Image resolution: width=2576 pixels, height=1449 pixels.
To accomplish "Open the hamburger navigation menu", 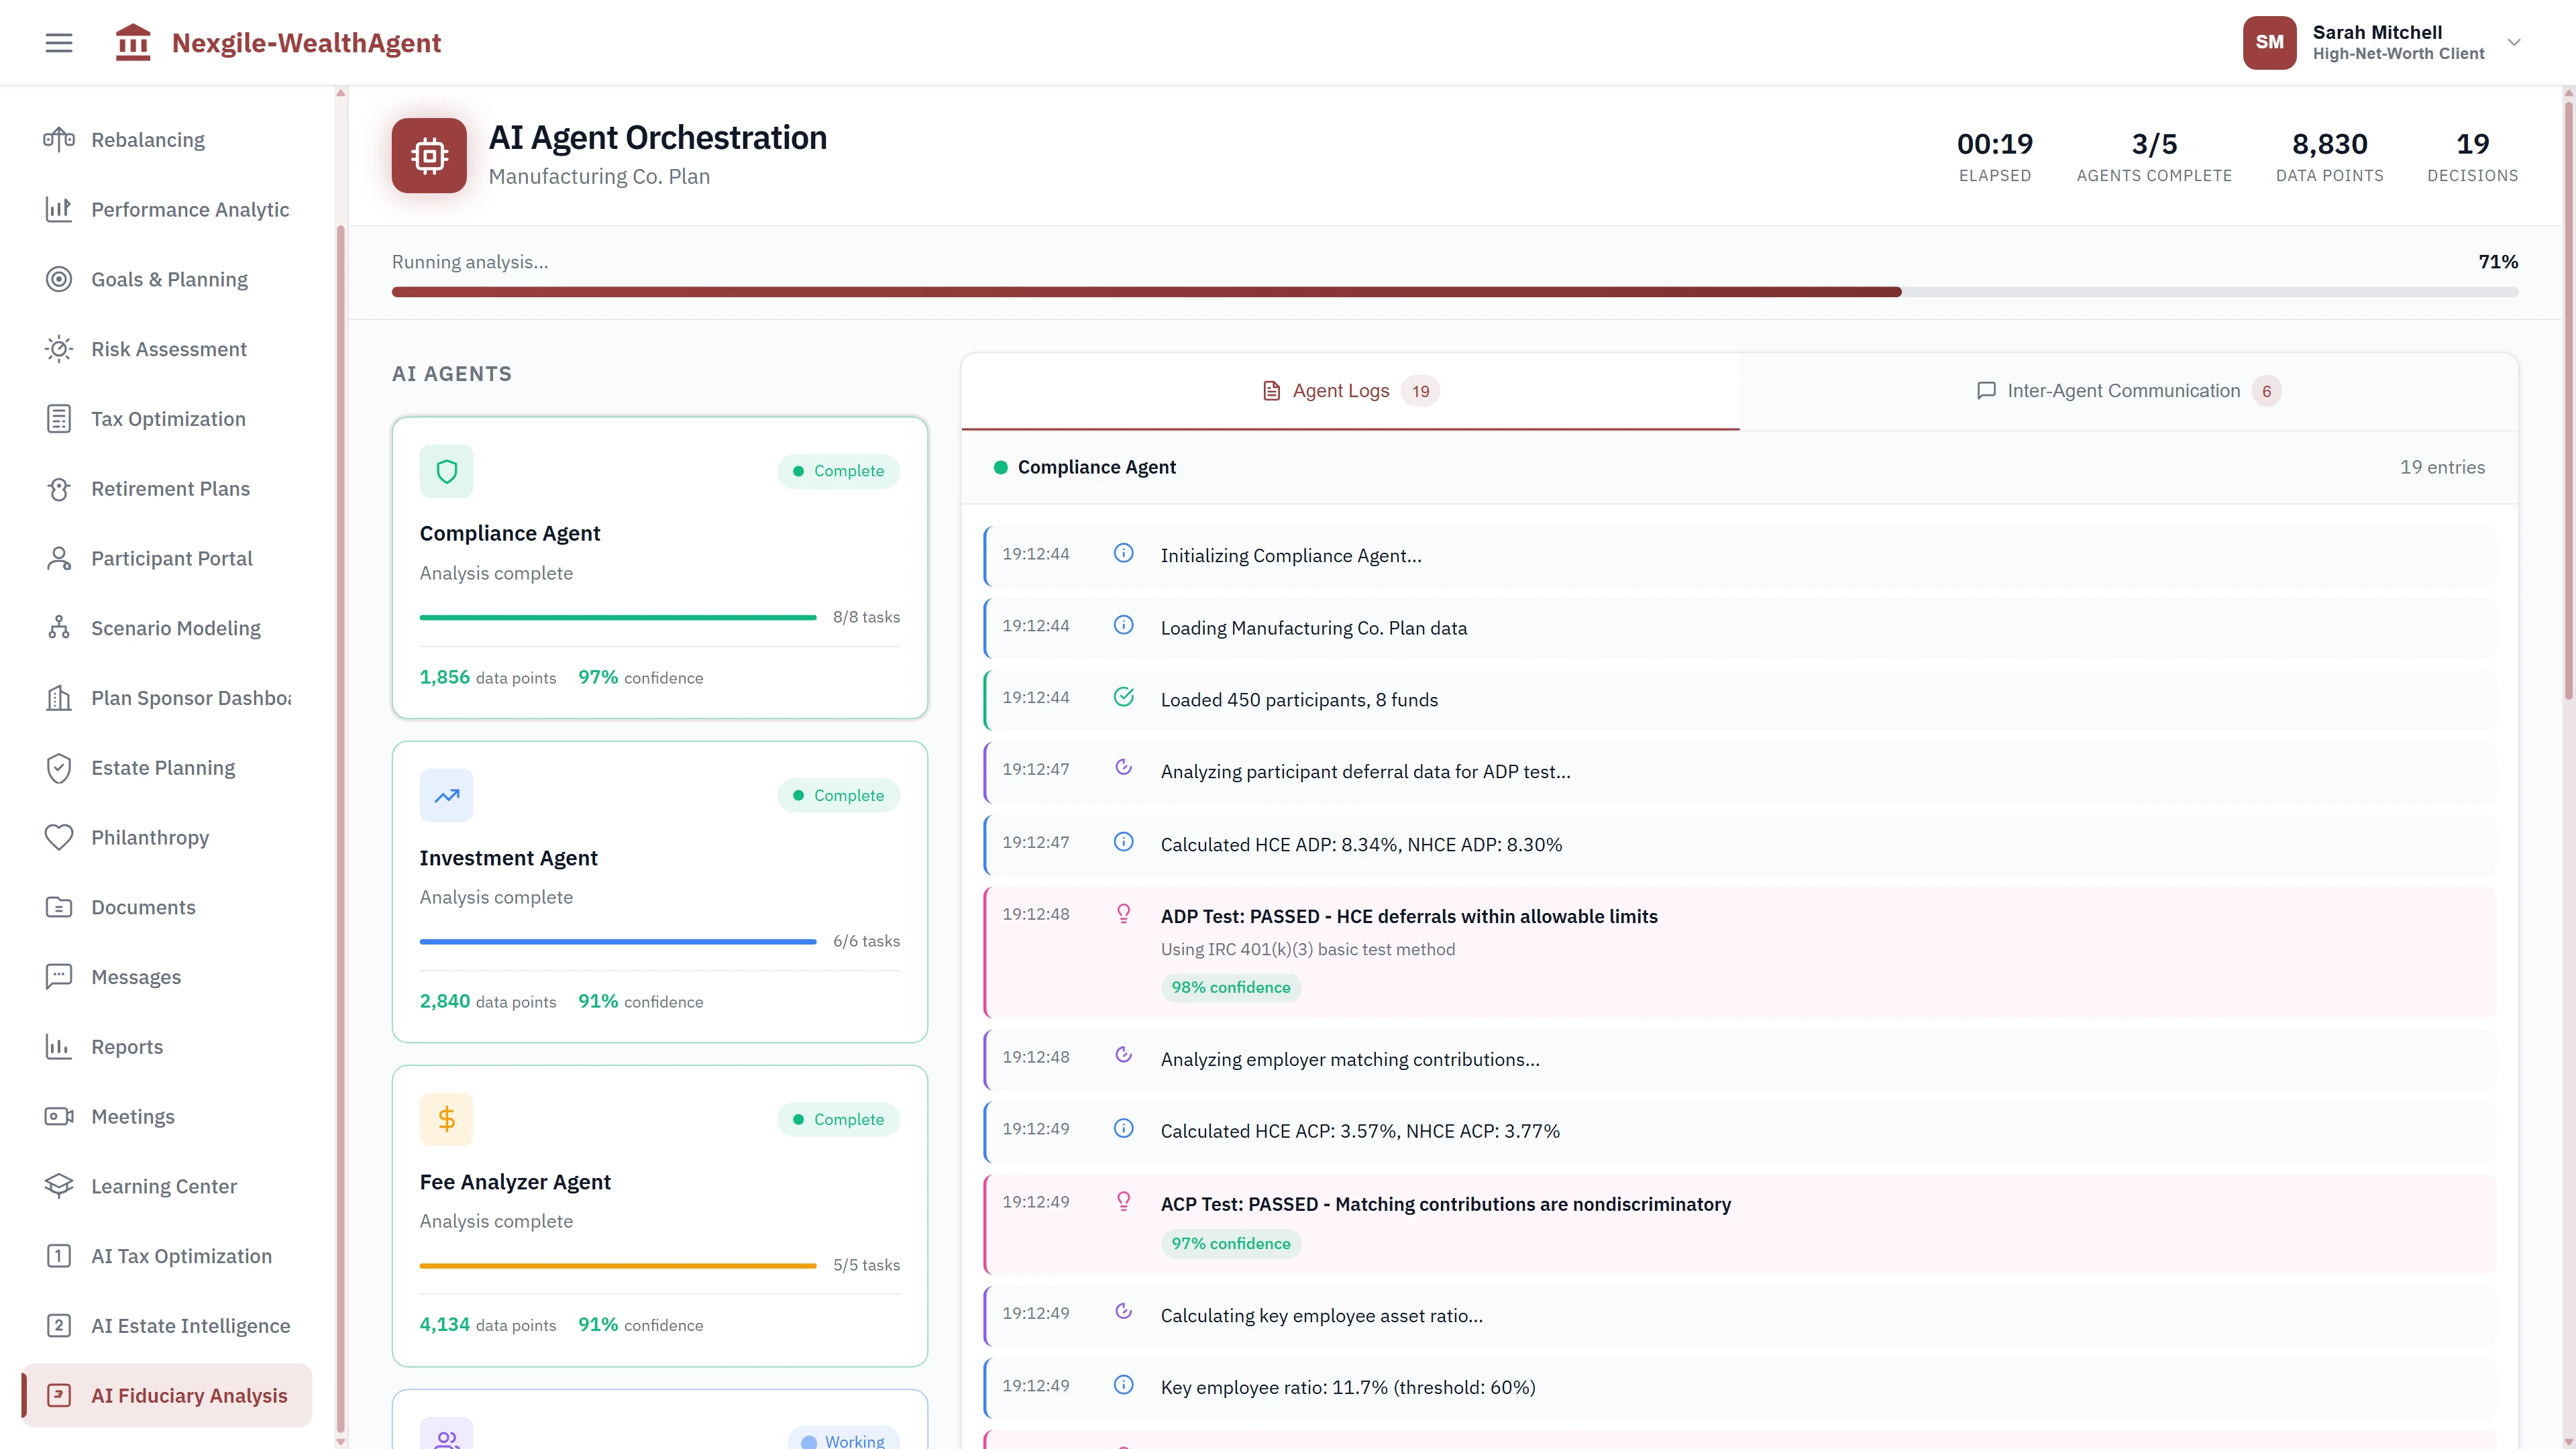I will 58,42.
